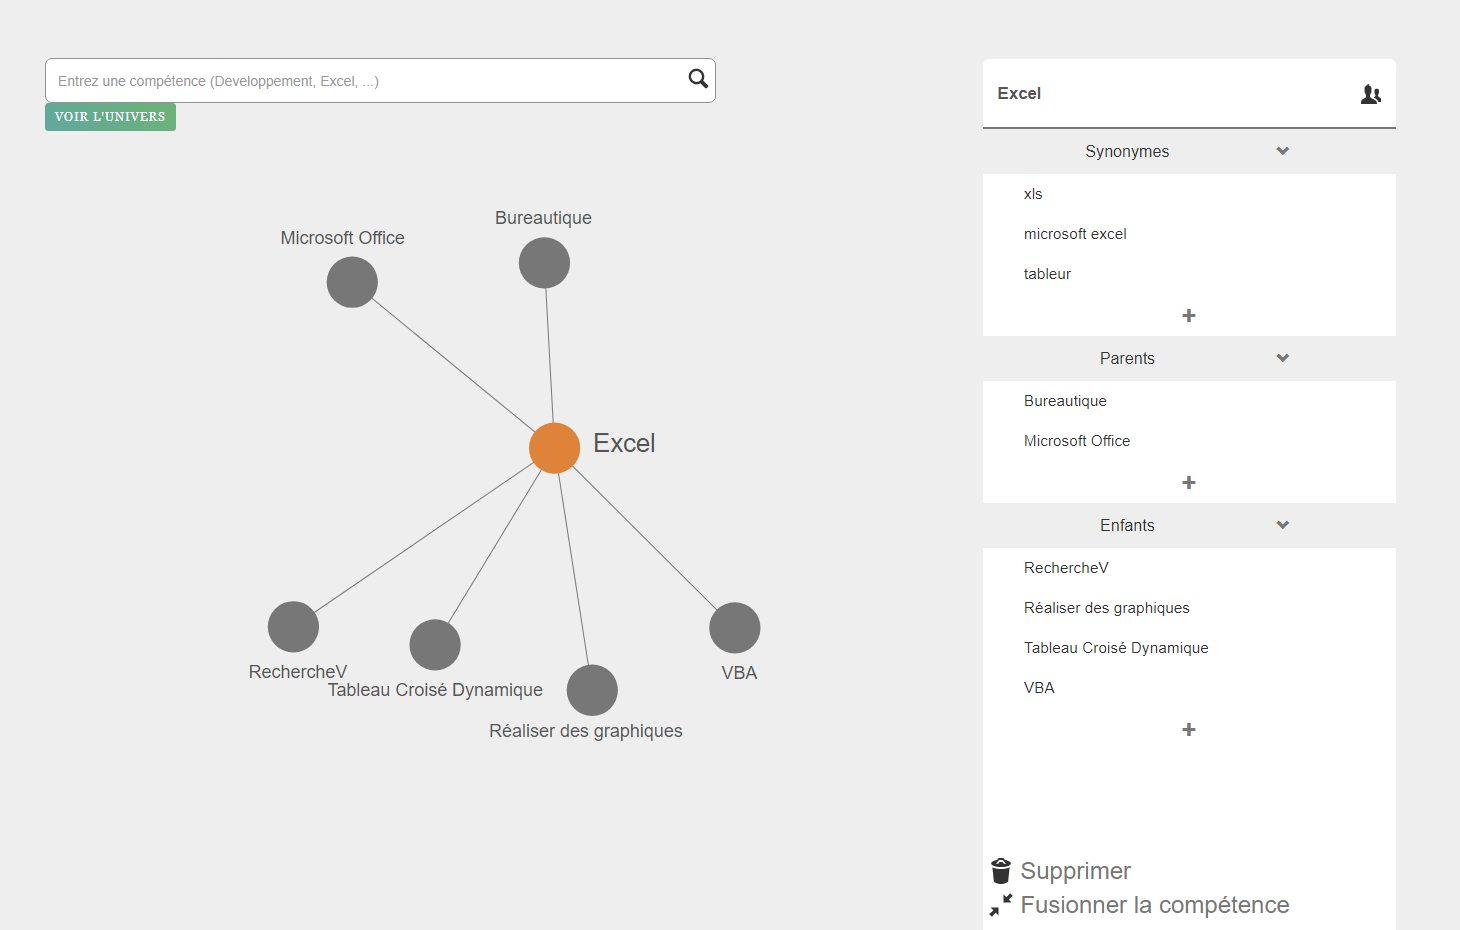Image resolution: width=1460 pixels, height=930 pixels.
Task: Select the VBA graph node
Action: [735, 628]
